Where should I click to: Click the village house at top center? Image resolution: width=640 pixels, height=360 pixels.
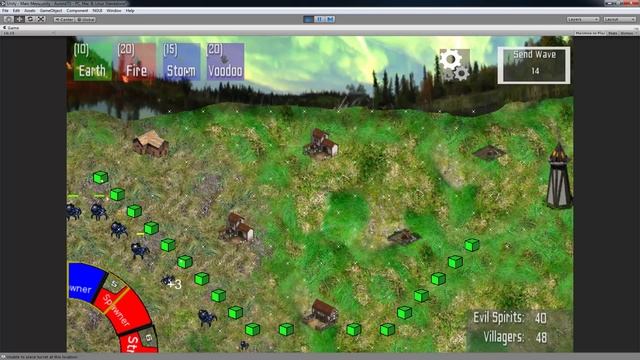click(321, 144)
